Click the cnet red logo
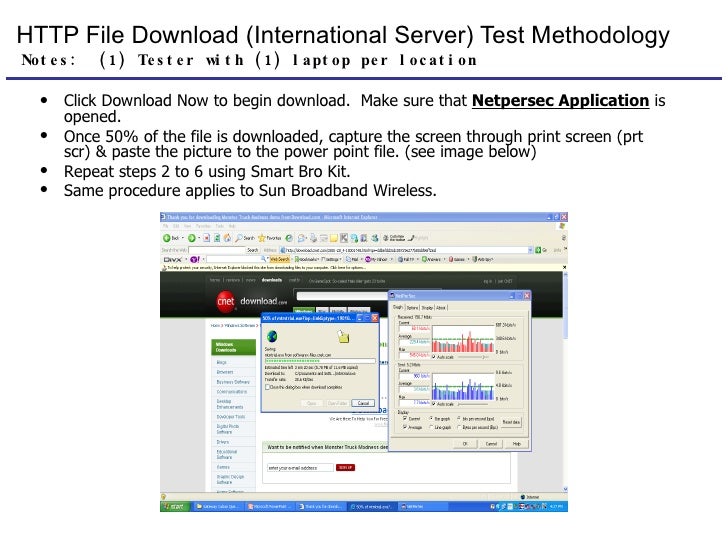 tap(226, 301)
